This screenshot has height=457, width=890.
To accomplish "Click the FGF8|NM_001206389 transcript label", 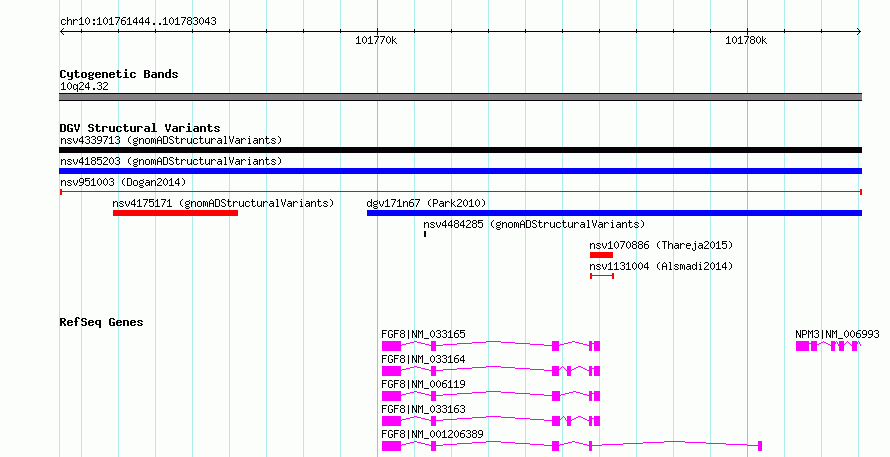I will (x=433, y=434).
